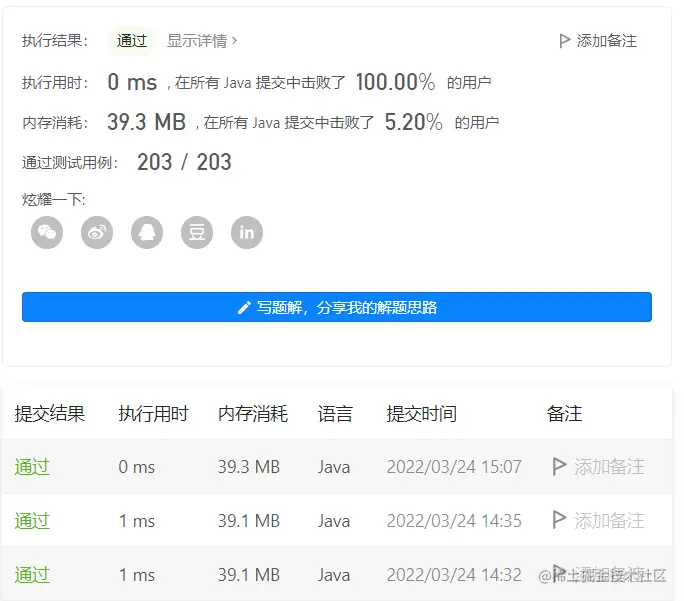Click 添加备注 flag at top right
Screen dimensions: 684x601
598,41
